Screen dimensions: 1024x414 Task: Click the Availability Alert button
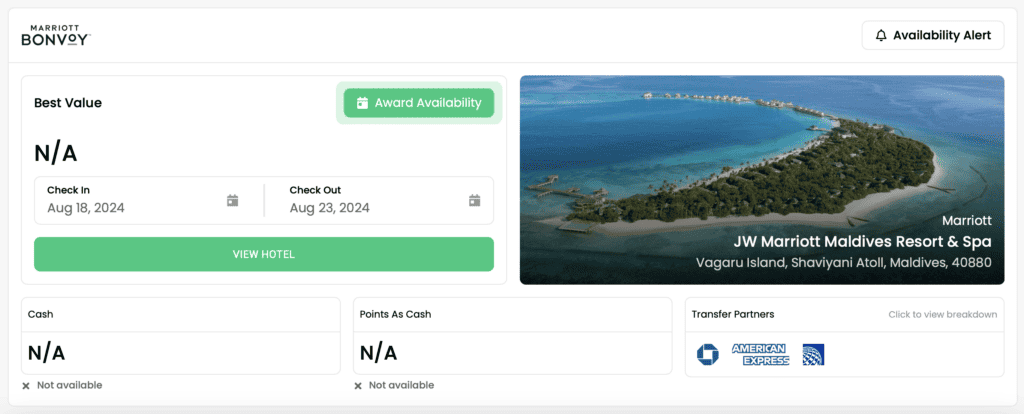coord(933,36)
